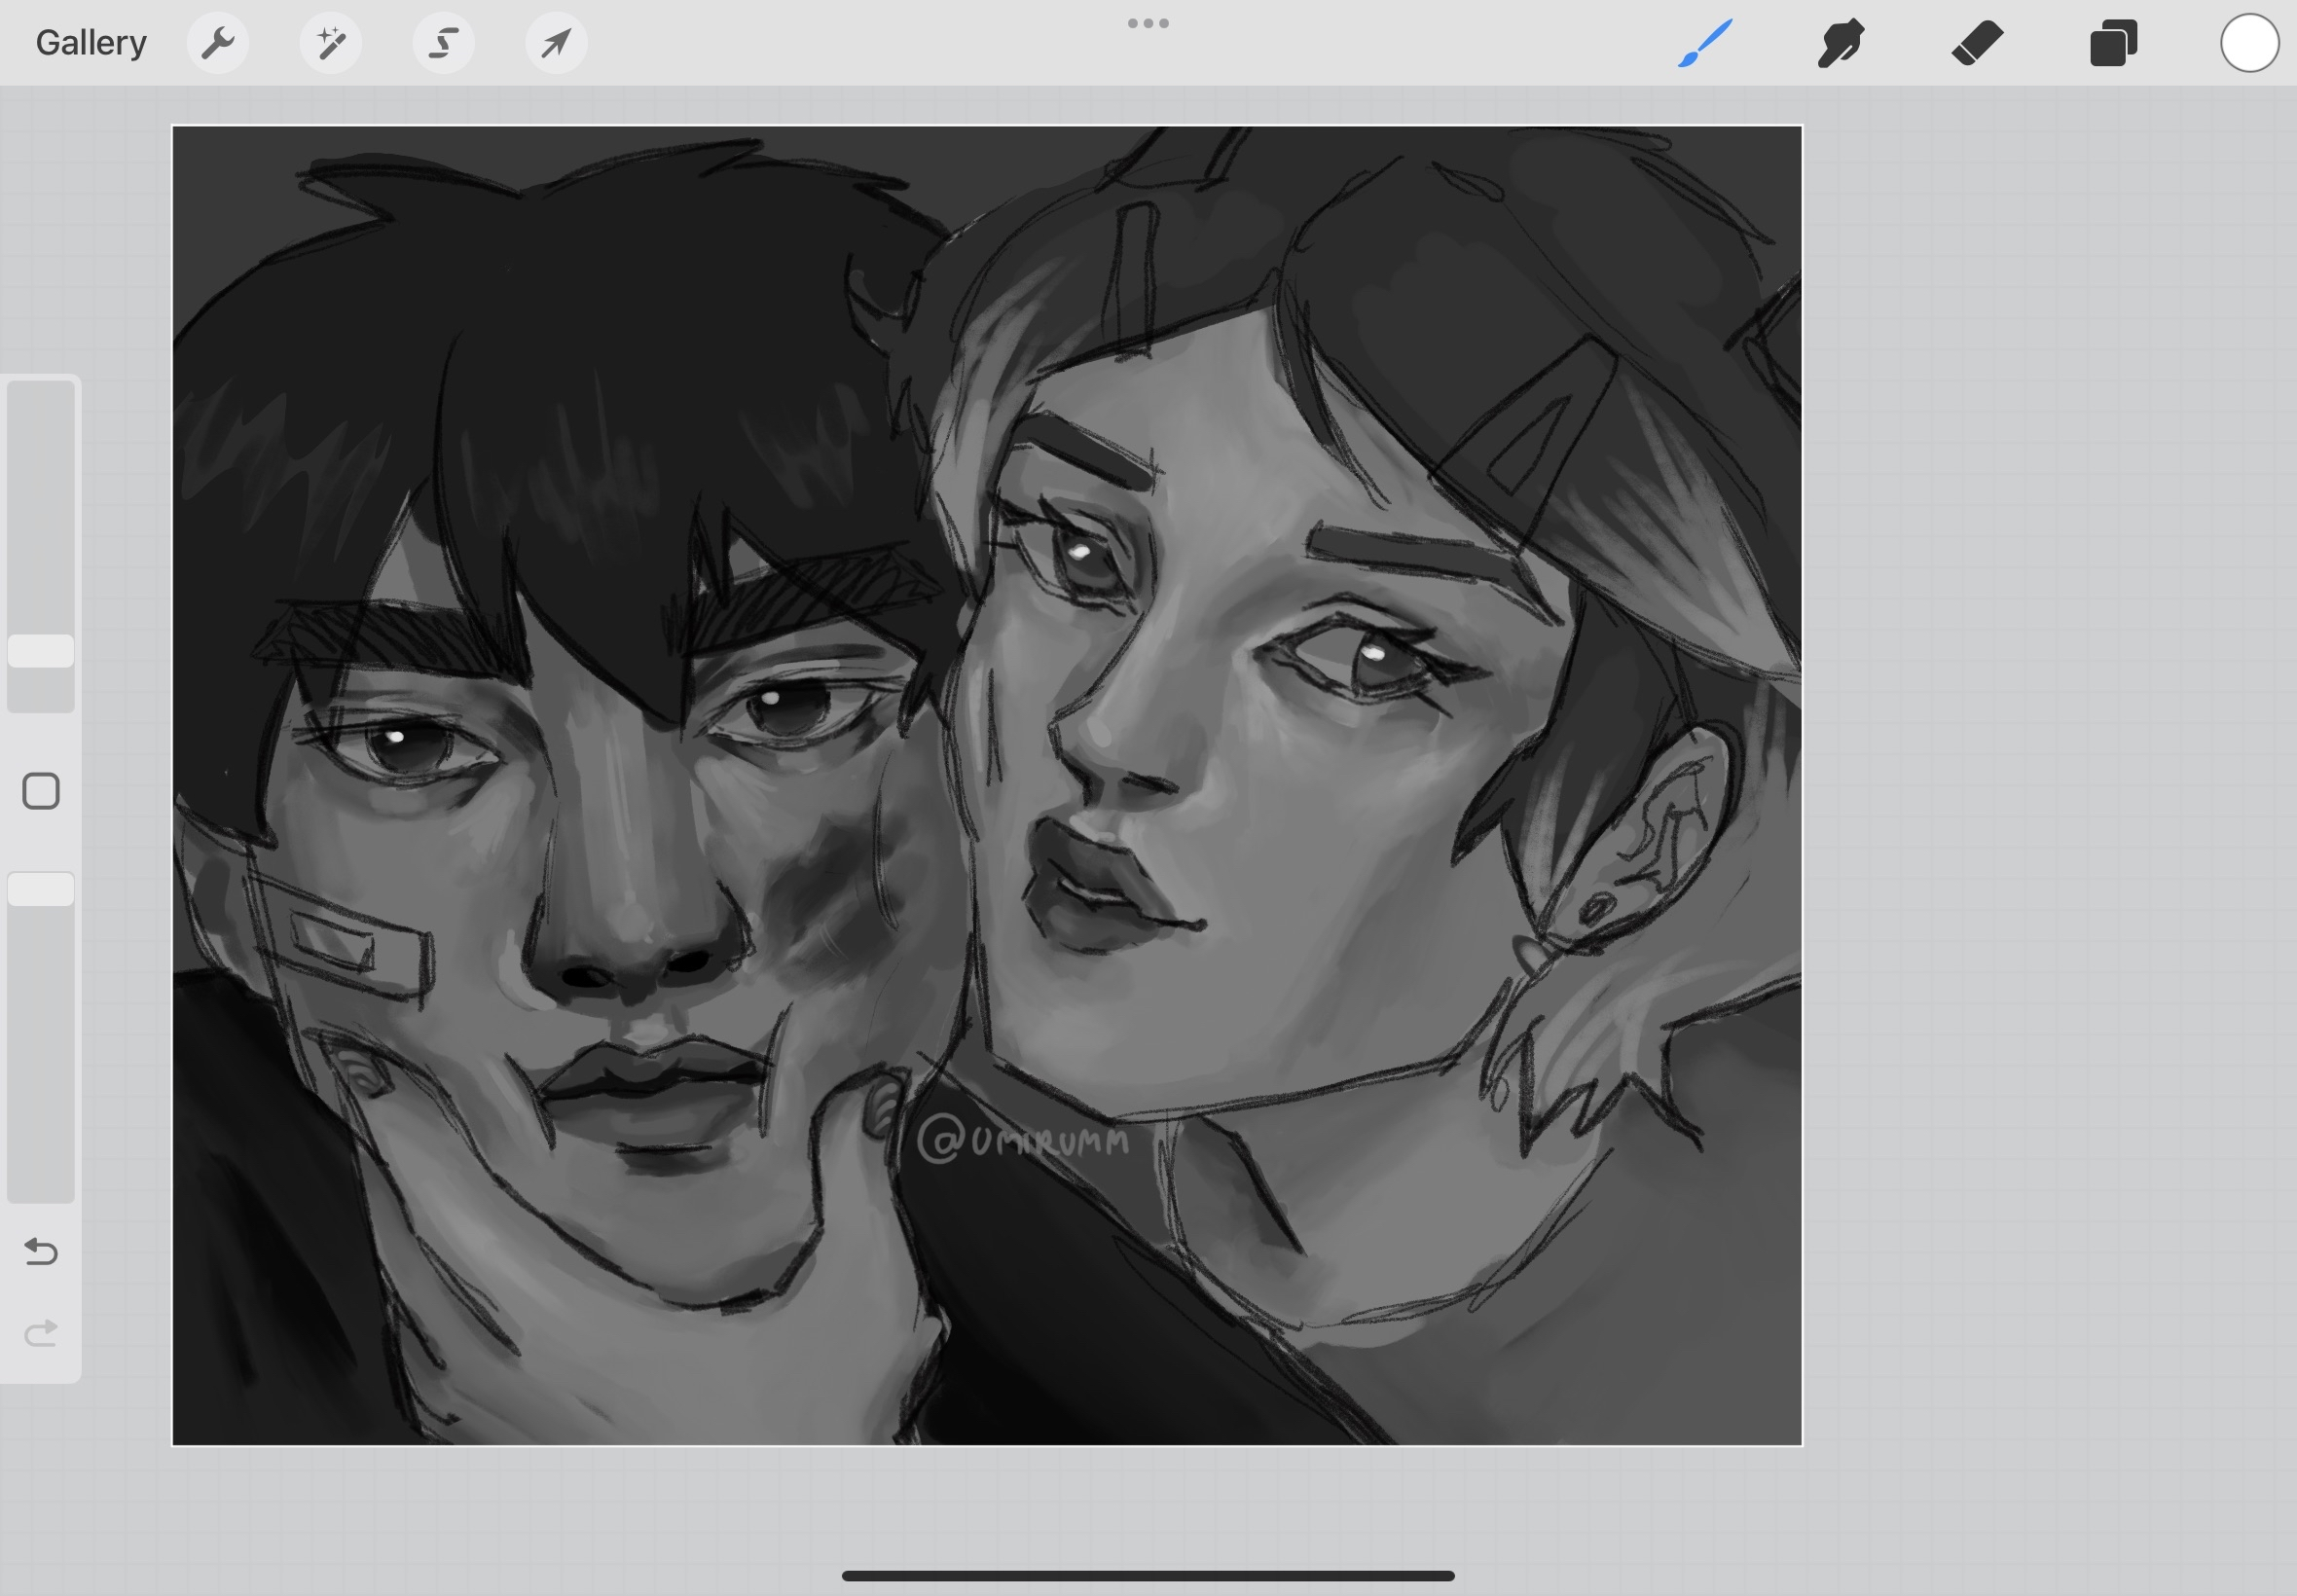Activate the Transform arrow tool
The height and width of the screenshot is (1596, 2297).
556,43
